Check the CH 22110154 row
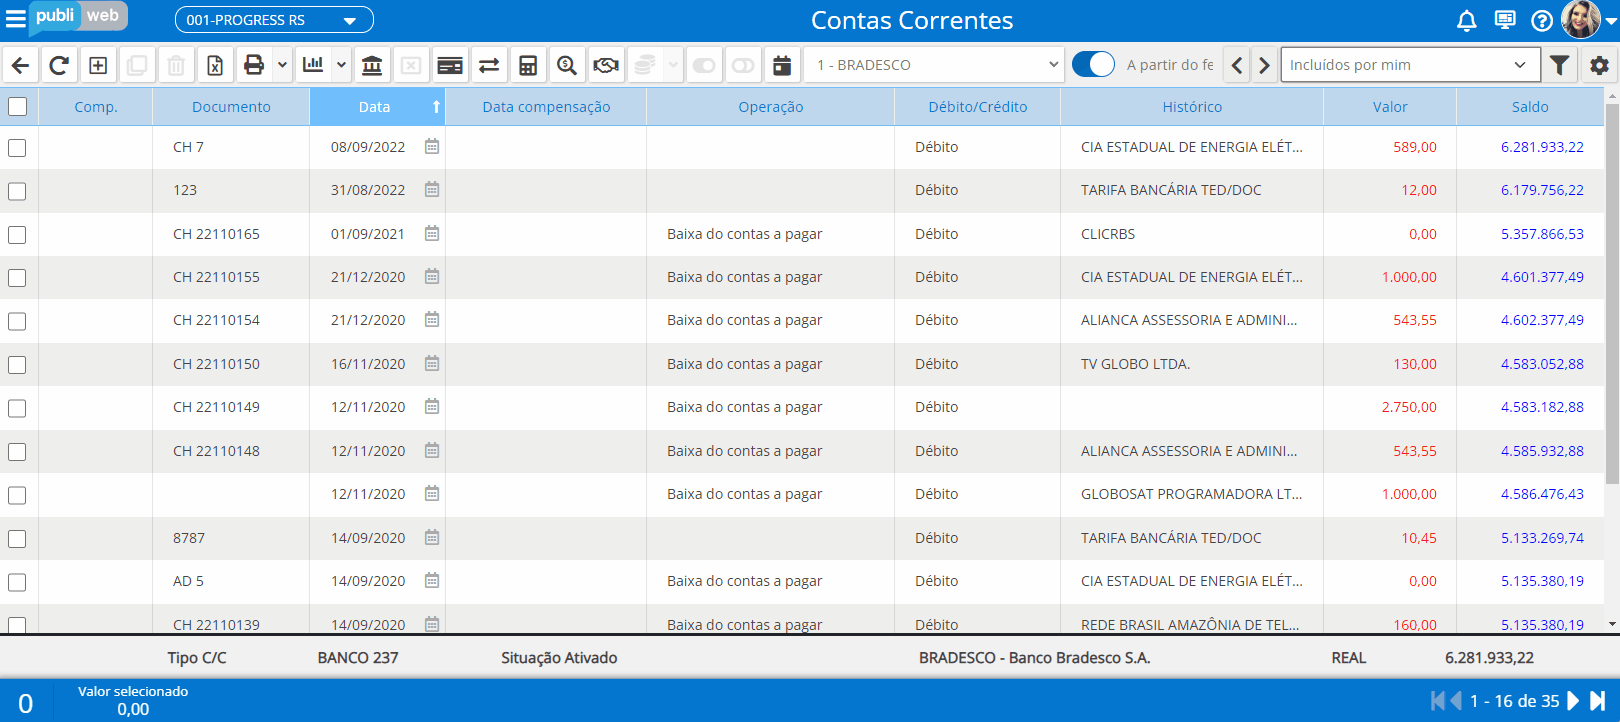The width and height of the screenshot is (1620, 722). tap(17, 321)
